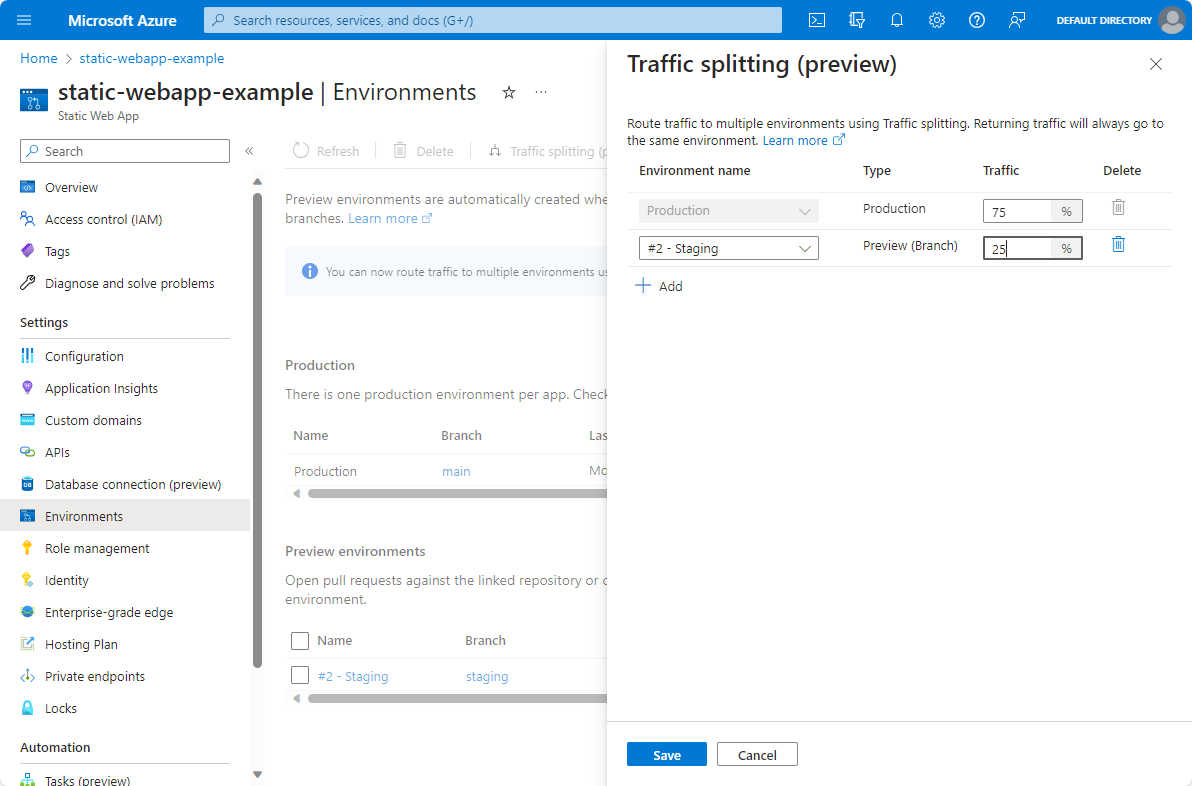Open the main branch link
The image size is (1192, 786).
(x=456, y=471)
